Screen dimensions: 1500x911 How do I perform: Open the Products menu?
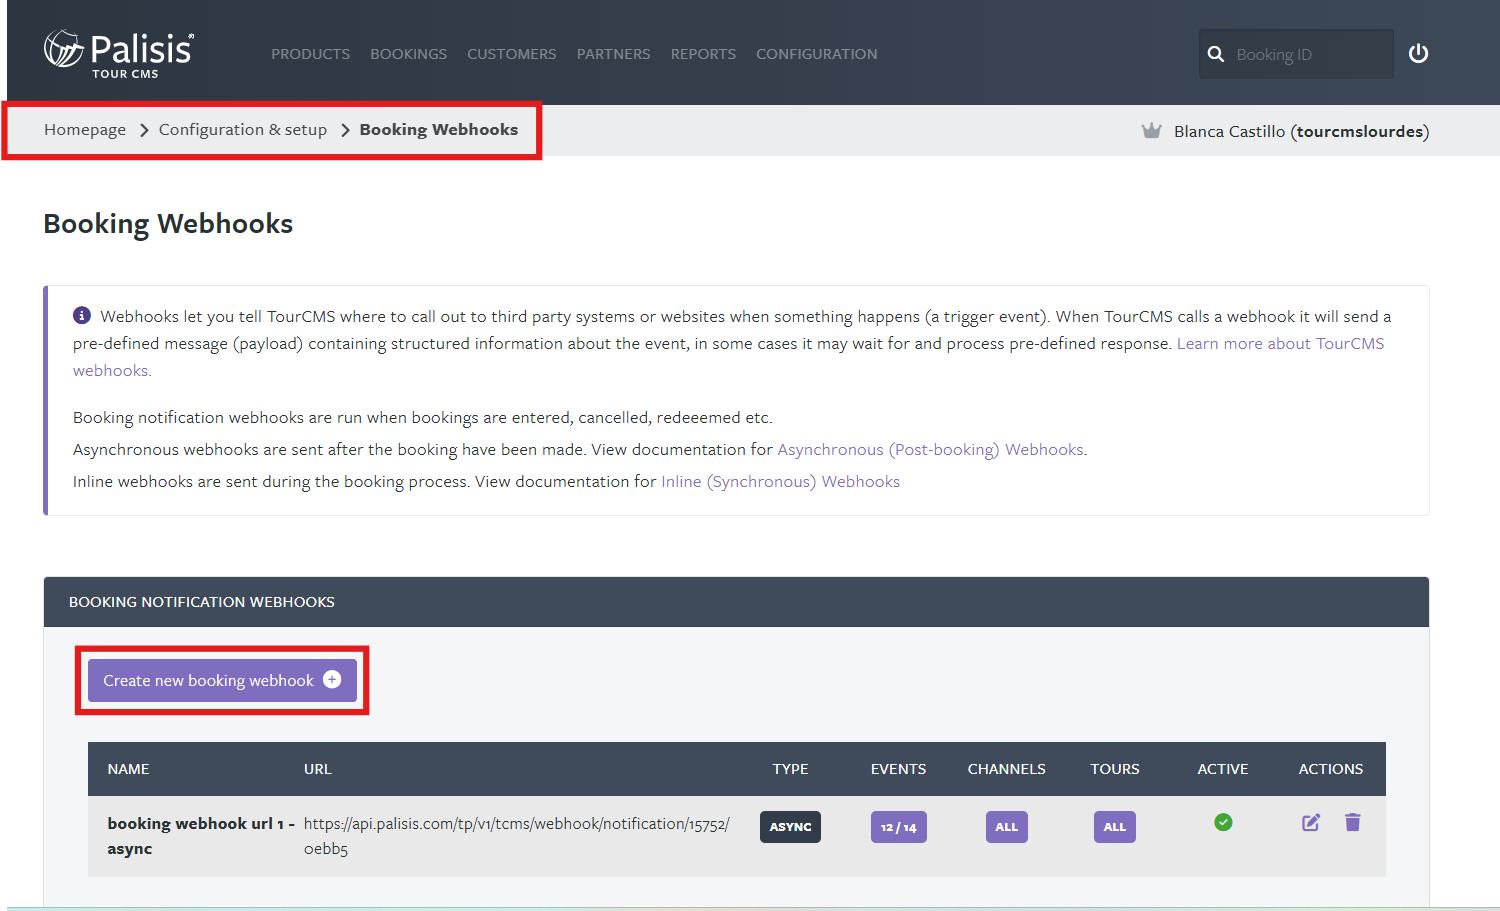pos(310,54)
